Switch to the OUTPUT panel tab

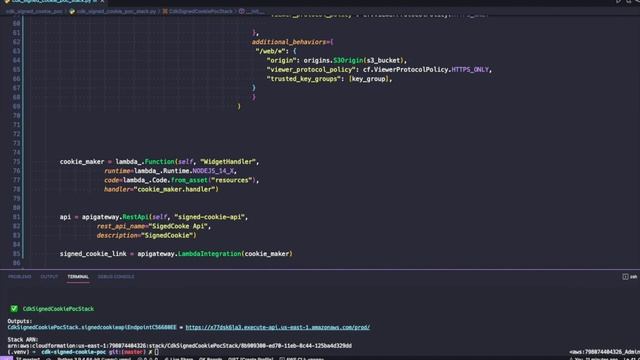pyautogui.click(x=49, y=277)
